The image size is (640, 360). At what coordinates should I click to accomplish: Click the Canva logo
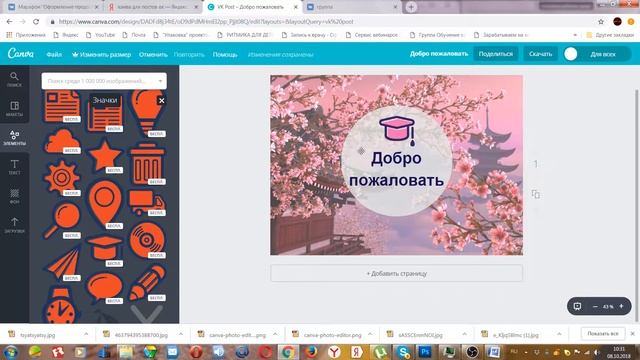[21, 53]
